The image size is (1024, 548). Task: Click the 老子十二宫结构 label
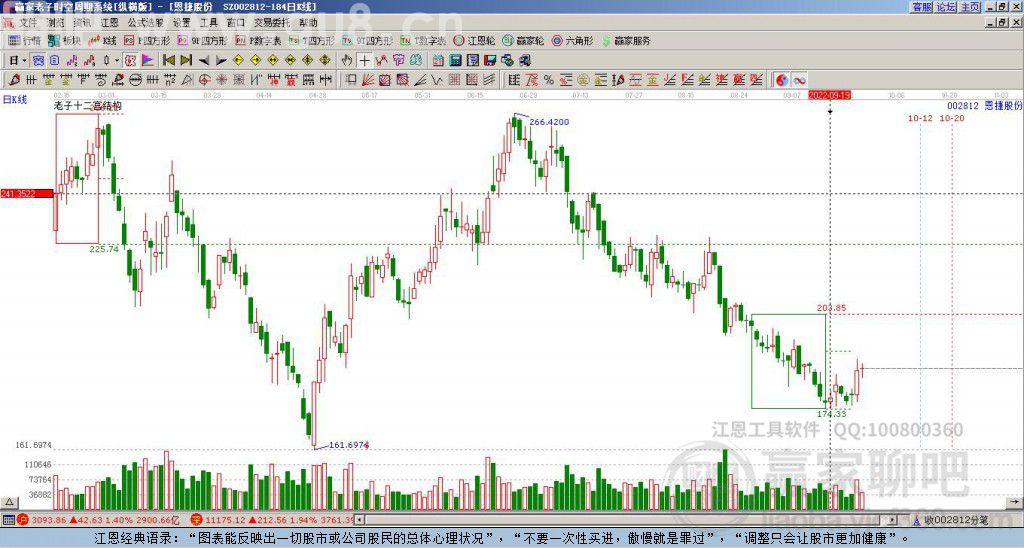pyautogui.click(x=88, y=106)
